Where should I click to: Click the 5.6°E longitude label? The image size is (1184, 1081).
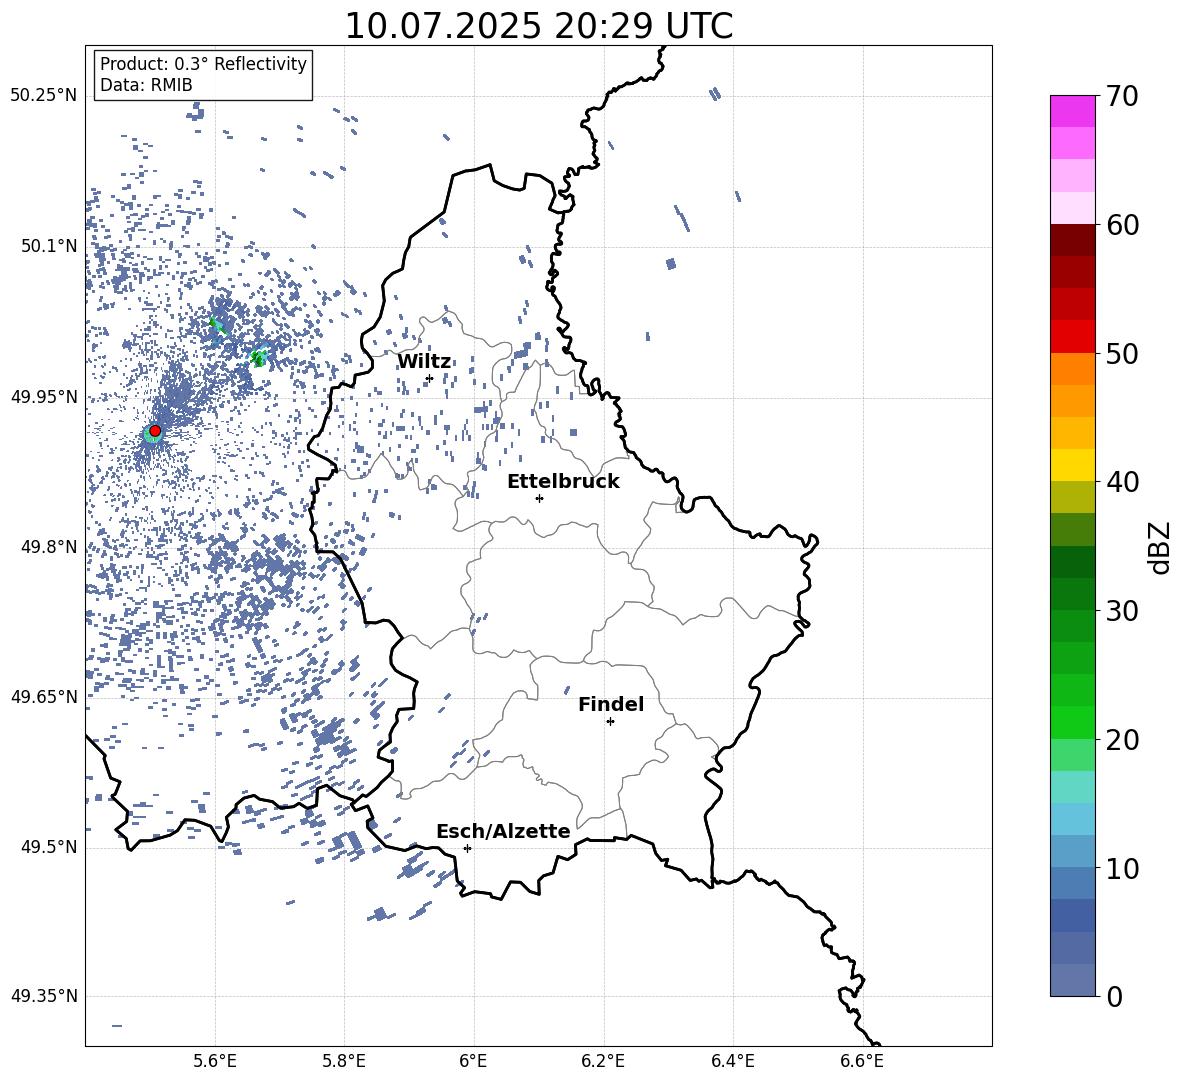click(215, 1061)
